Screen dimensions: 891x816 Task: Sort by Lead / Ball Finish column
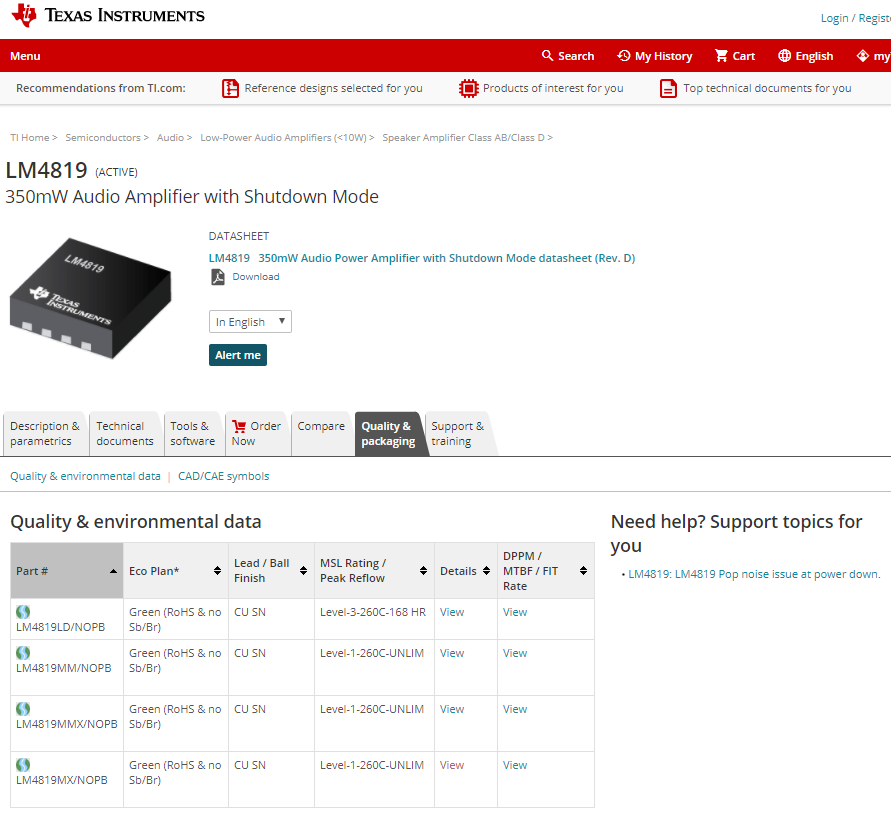coord(271,571)
